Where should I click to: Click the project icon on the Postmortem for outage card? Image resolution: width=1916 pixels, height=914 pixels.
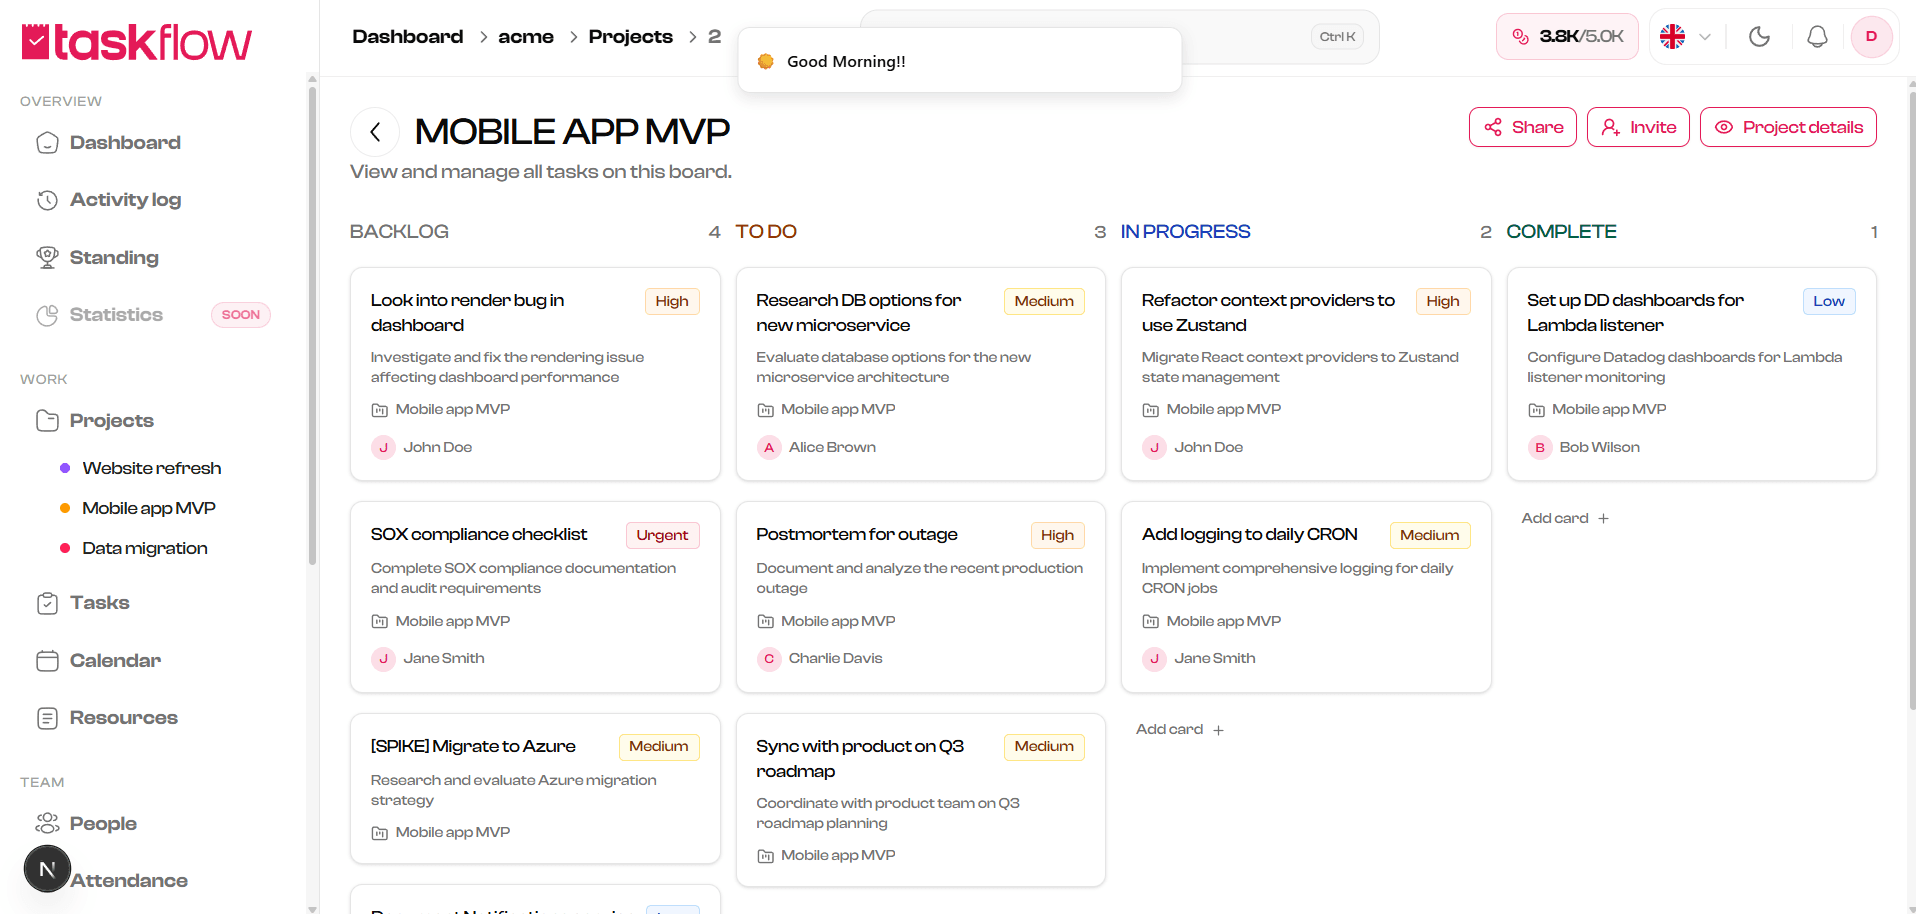coord(765,621)
